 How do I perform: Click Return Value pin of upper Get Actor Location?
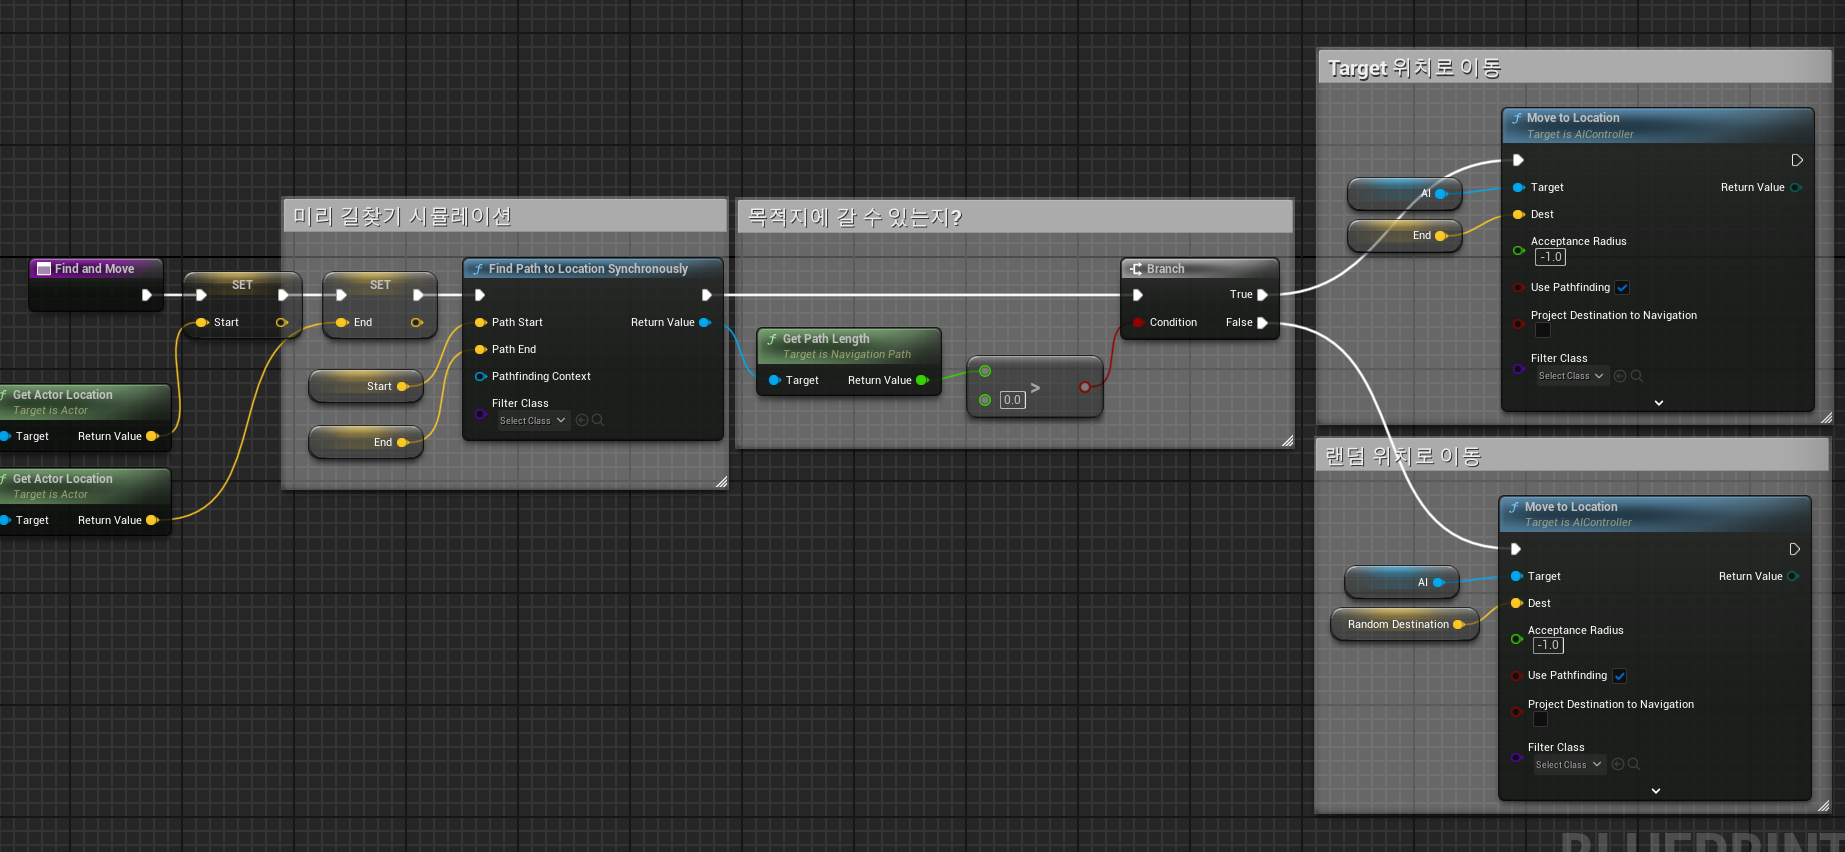point(152,436)
